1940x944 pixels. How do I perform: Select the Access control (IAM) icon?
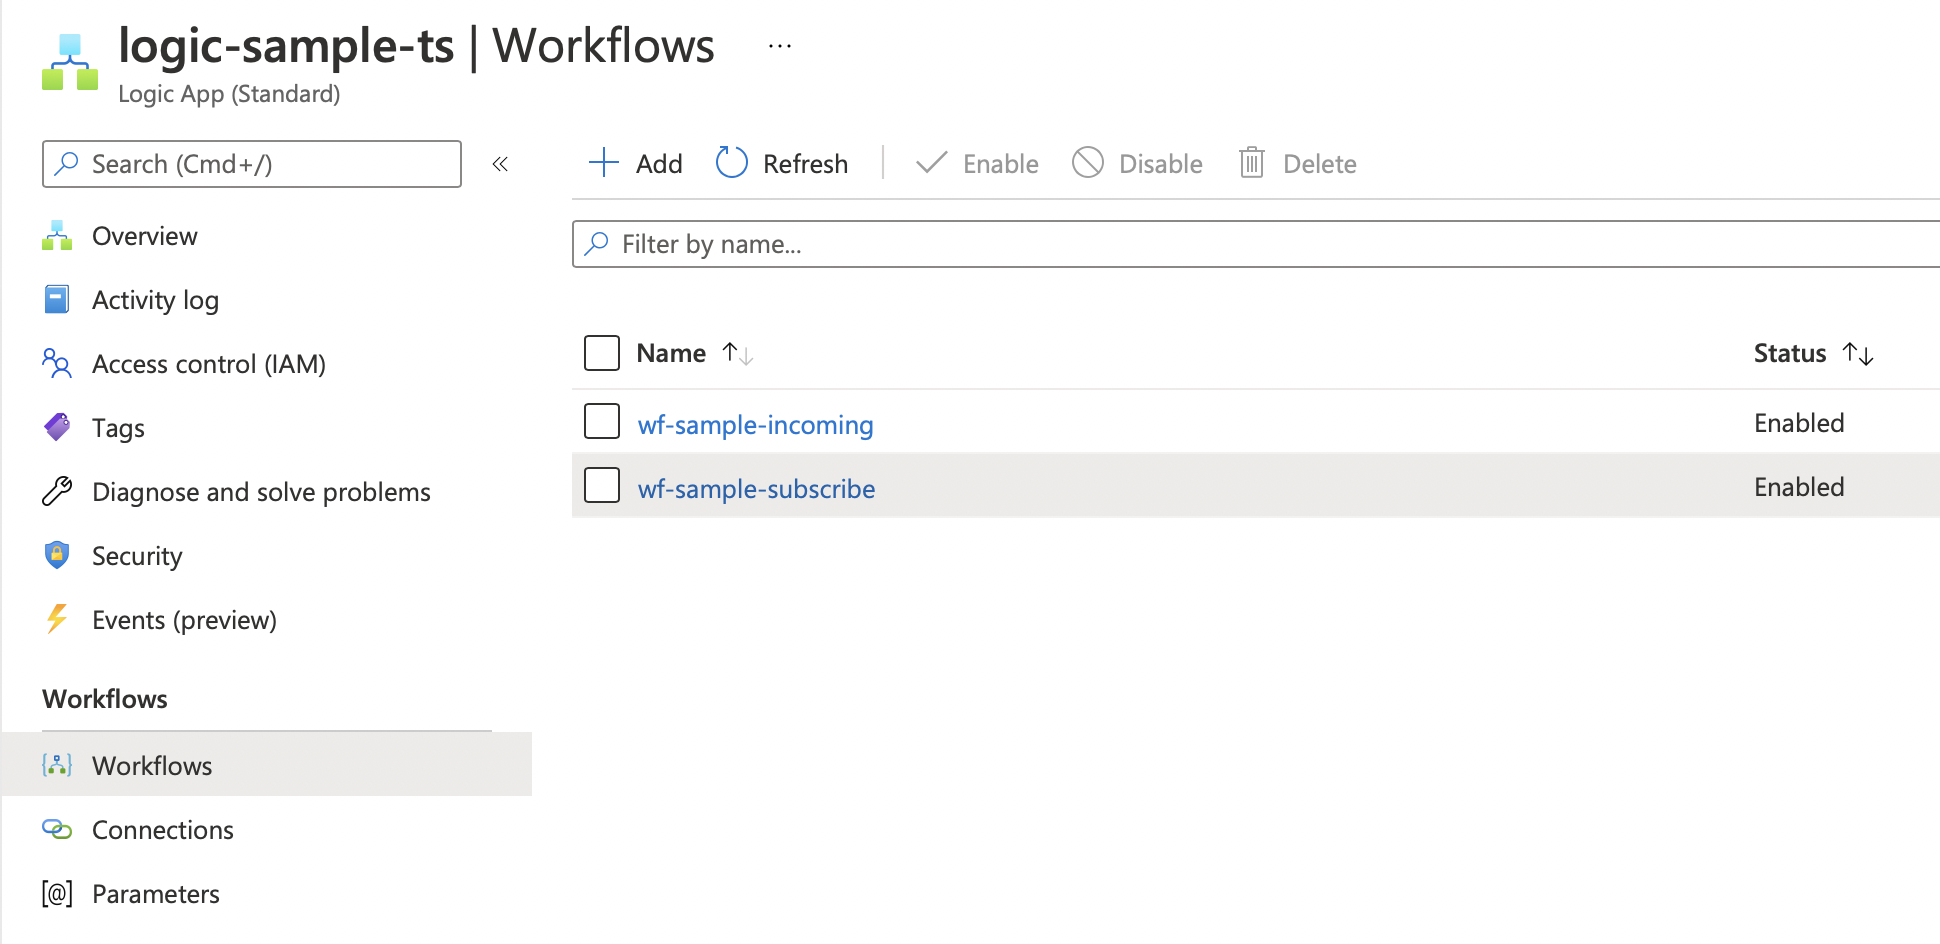tap(57, 363)
